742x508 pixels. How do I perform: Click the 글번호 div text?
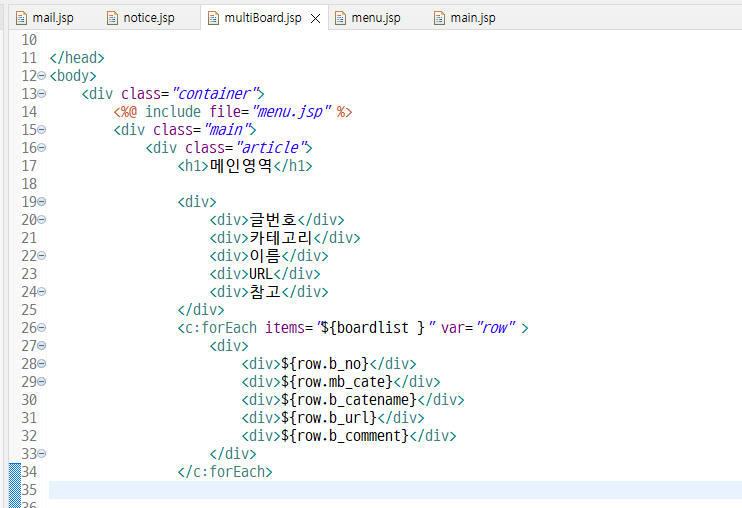(273, 219)
